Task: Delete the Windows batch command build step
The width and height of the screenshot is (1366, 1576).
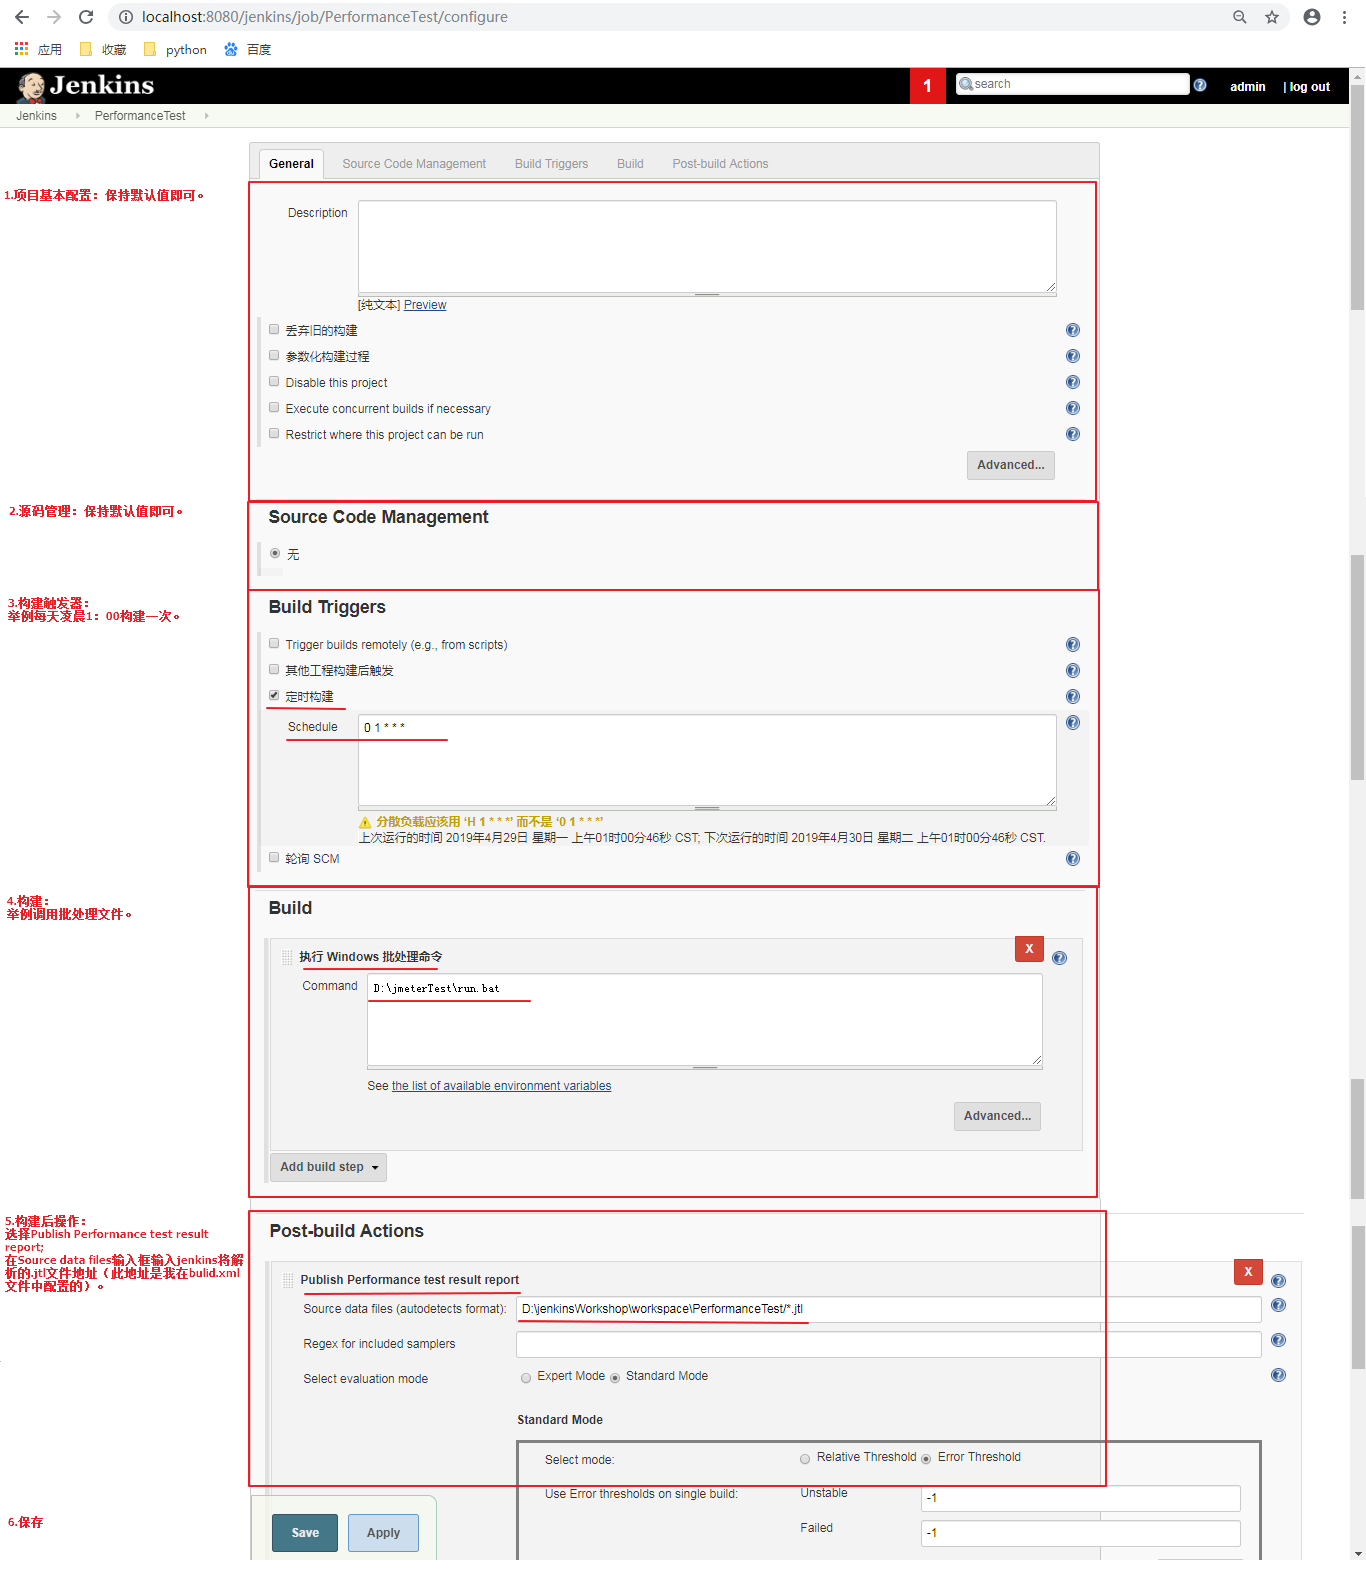Action: pyautogui.click(x=1028, y=949)
